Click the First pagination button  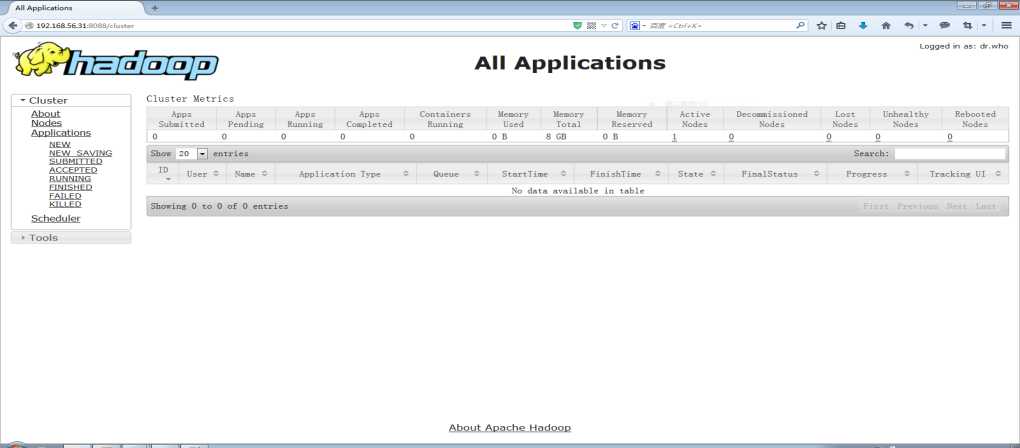[876, 206]
